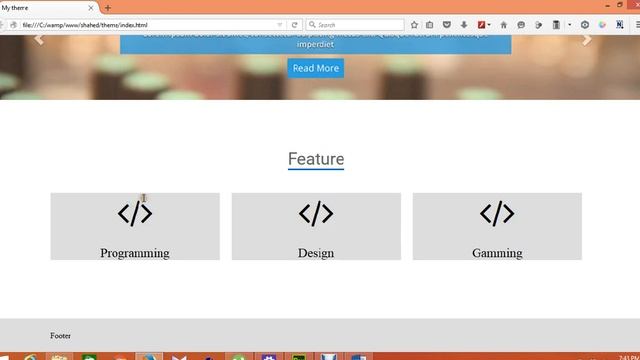Open the purple gear taskbar app
Screen dimensions: 640x360
coord(269,357)
